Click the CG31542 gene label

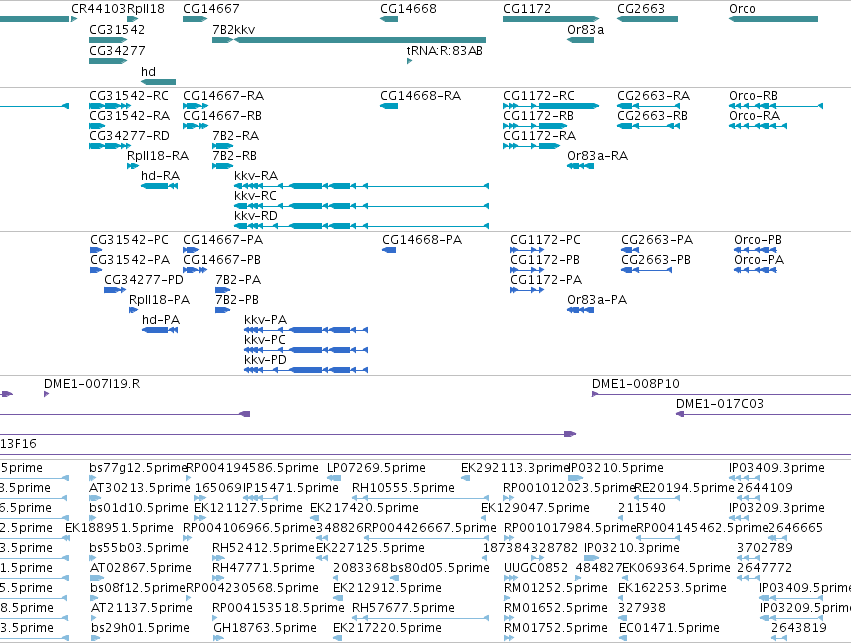coord(117,29)
